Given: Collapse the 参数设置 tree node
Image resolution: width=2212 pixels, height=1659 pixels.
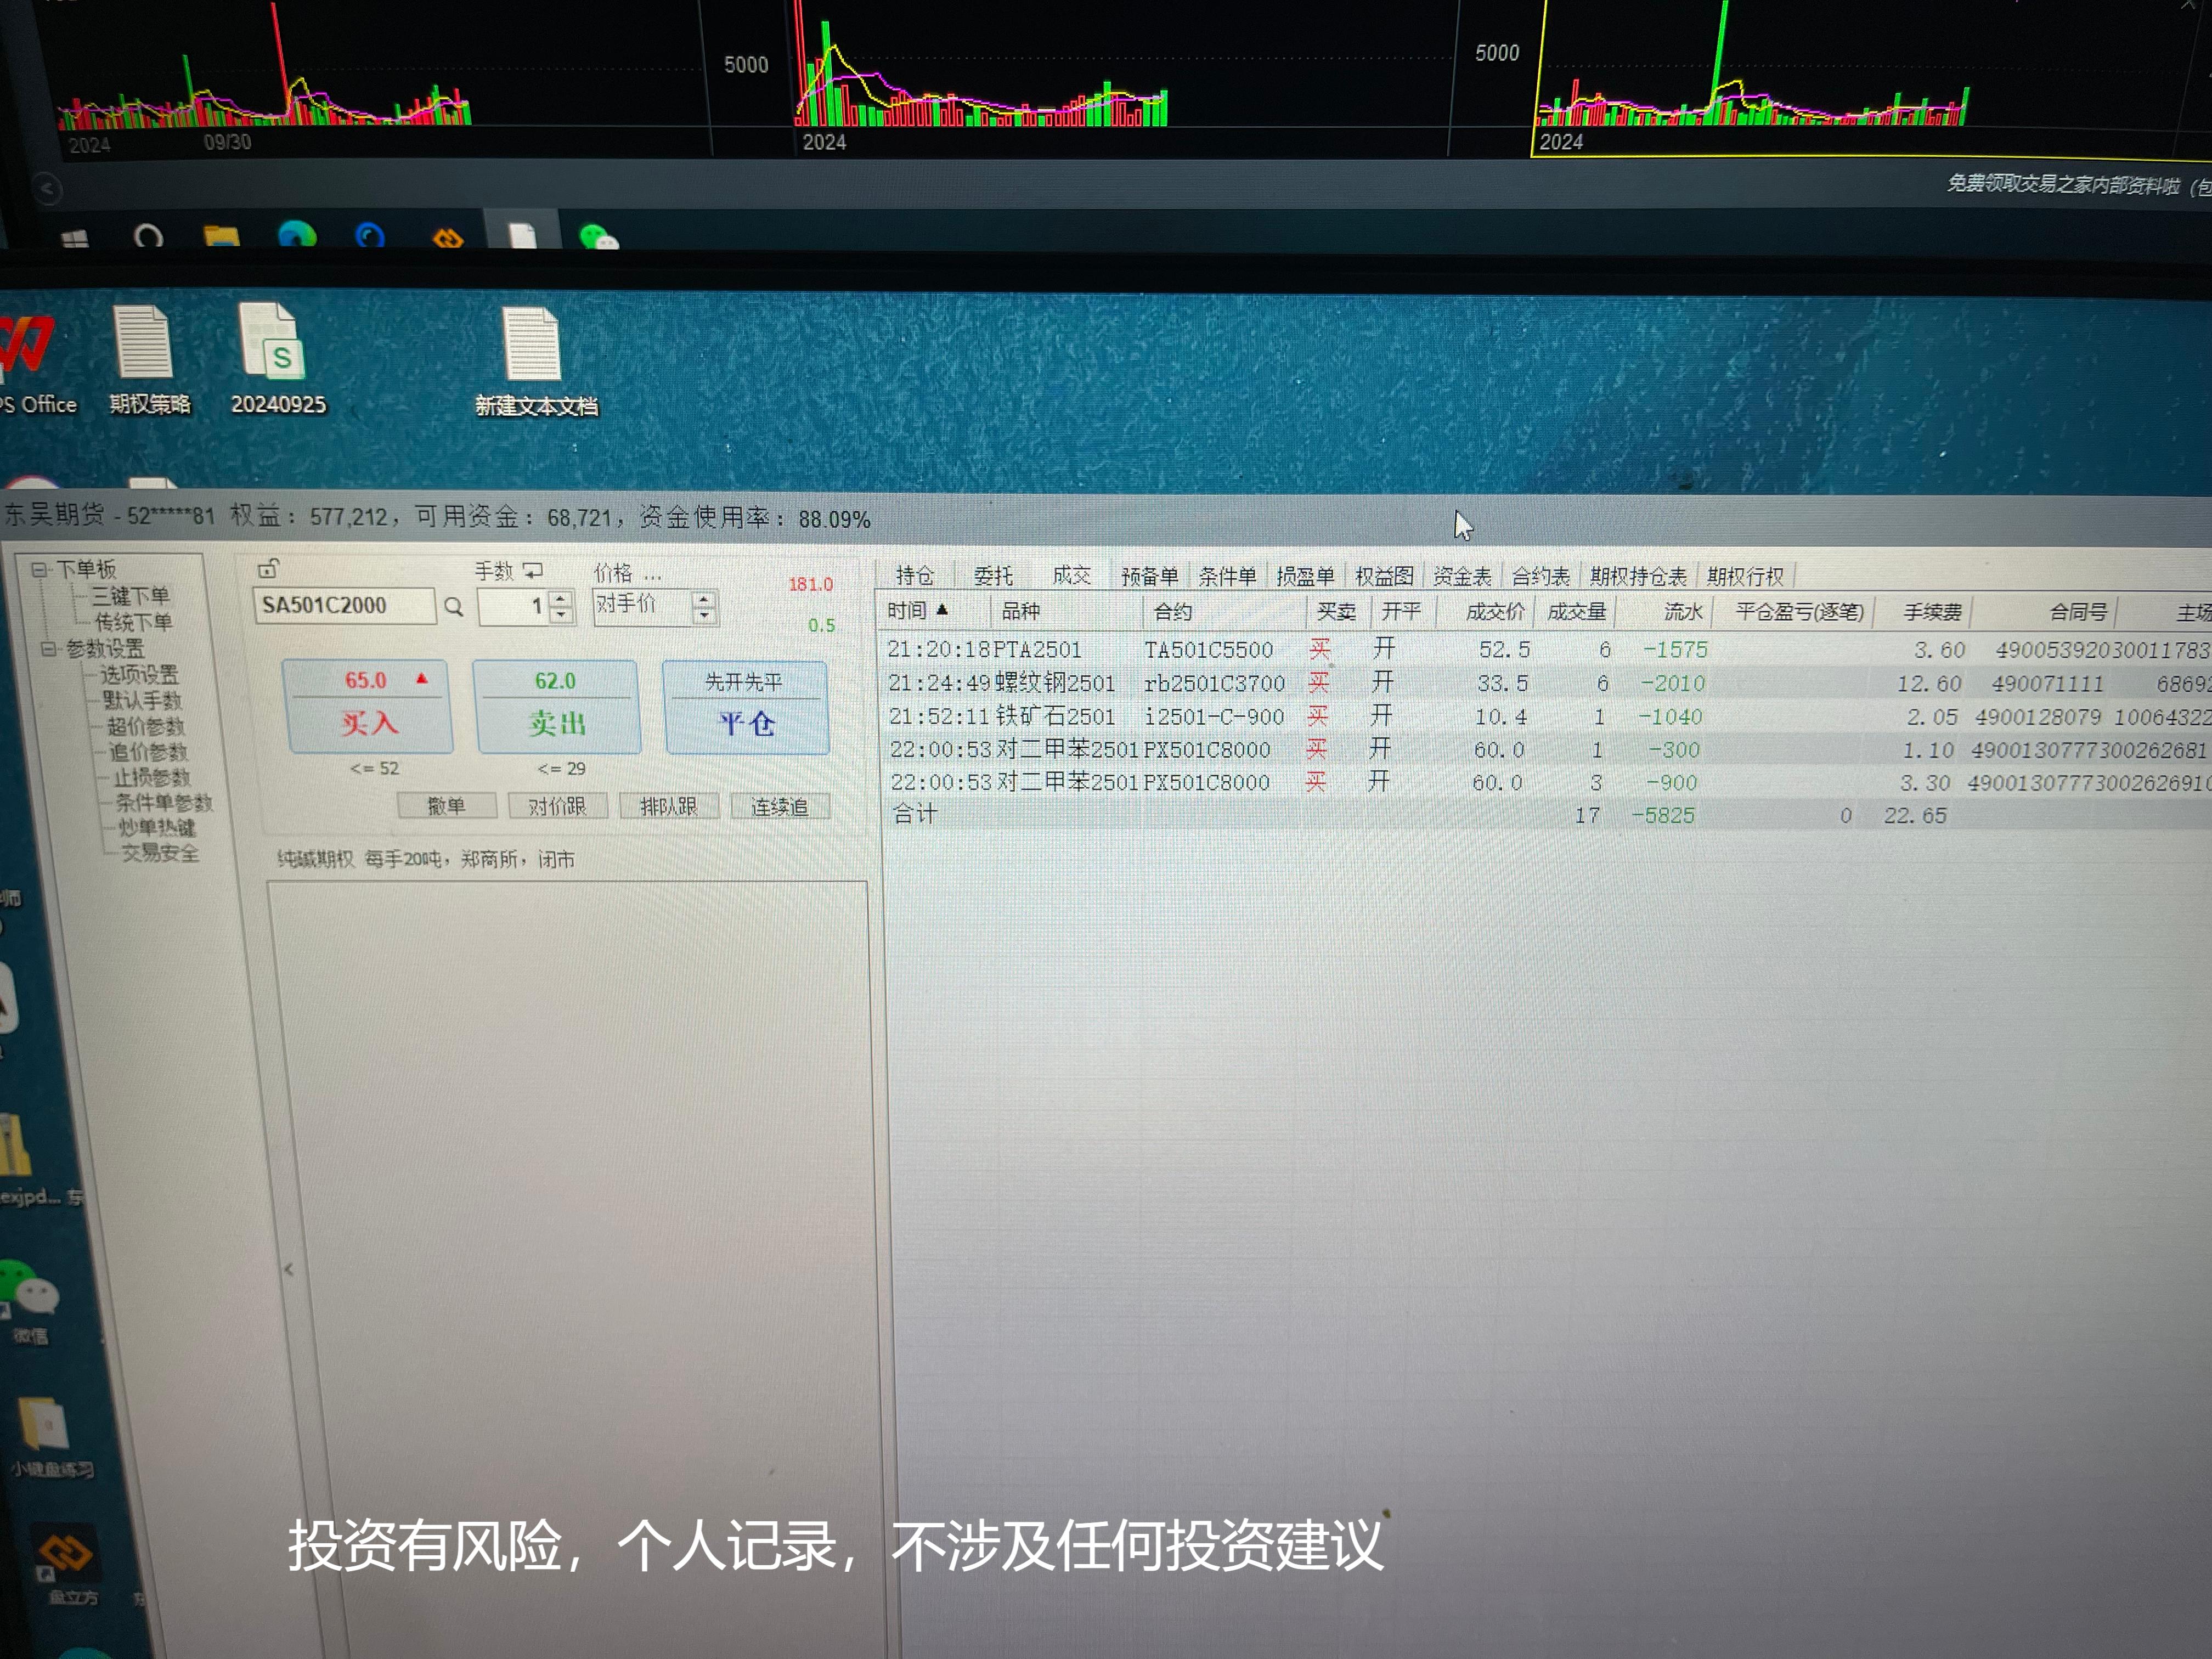Looking at the screenshot, I should point(48,648).
